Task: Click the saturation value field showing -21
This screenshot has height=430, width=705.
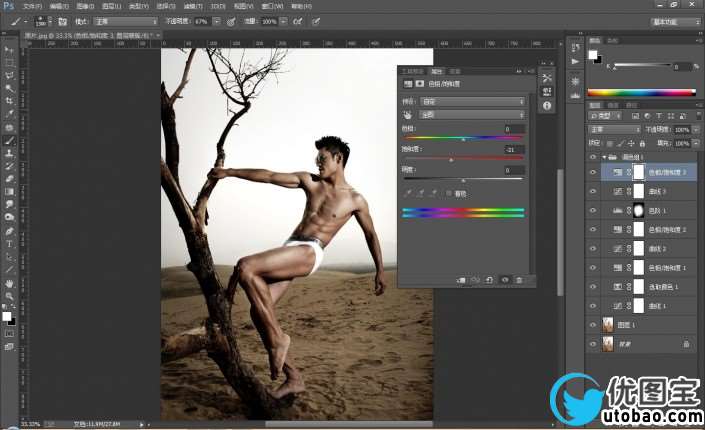Action: point(513,150)
